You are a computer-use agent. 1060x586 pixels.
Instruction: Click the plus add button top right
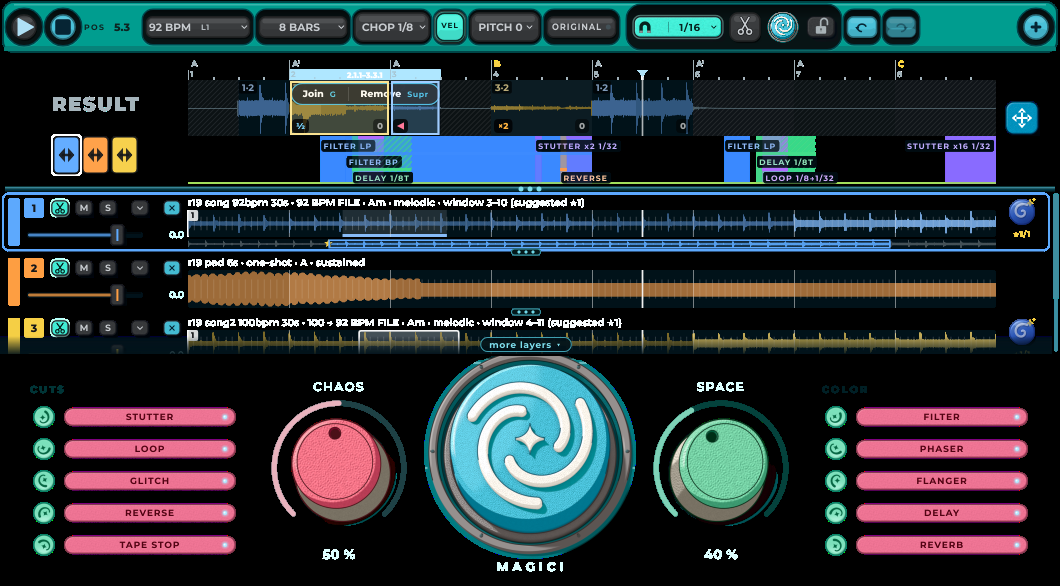coord(1035,27)
